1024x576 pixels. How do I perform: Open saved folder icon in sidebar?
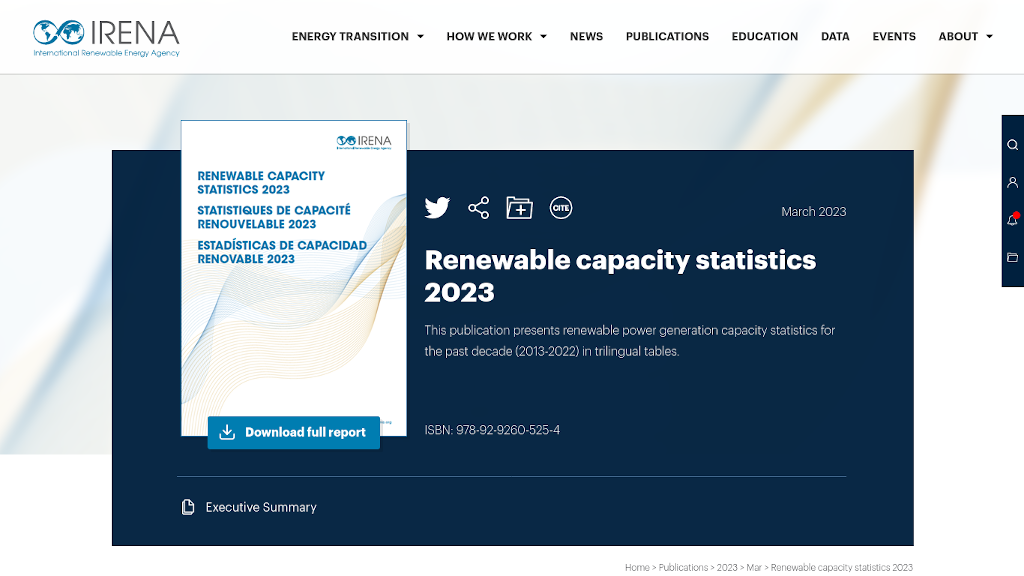(1012, 258)
